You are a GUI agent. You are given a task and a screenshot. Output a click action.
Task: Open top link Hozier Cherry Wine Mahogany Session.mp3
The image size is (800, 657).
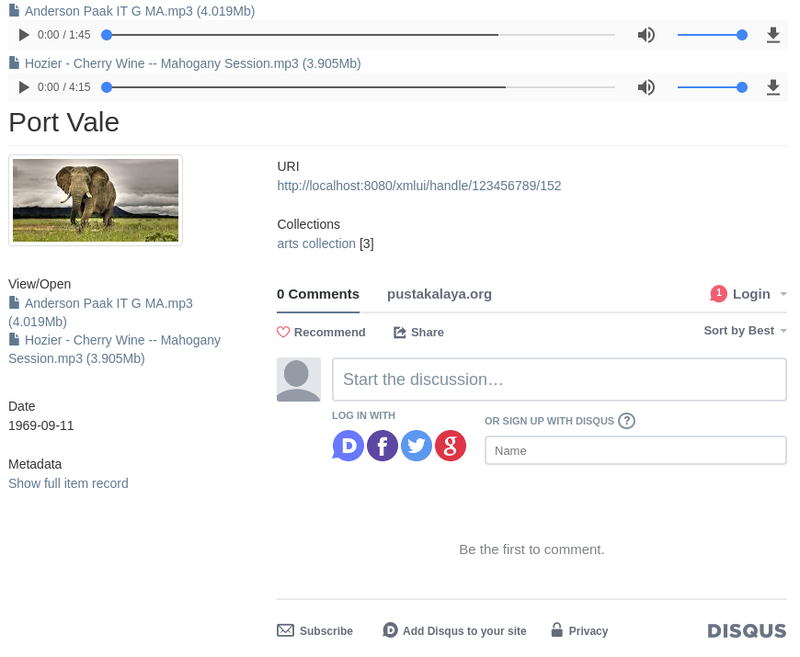pyautogui.click(x=193, y=63)
